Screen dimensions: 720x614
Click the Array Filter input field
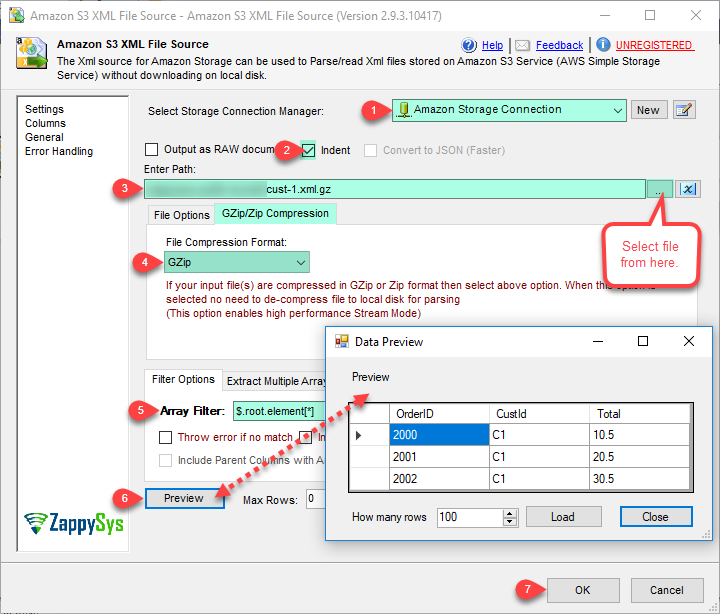pos(279,411)
